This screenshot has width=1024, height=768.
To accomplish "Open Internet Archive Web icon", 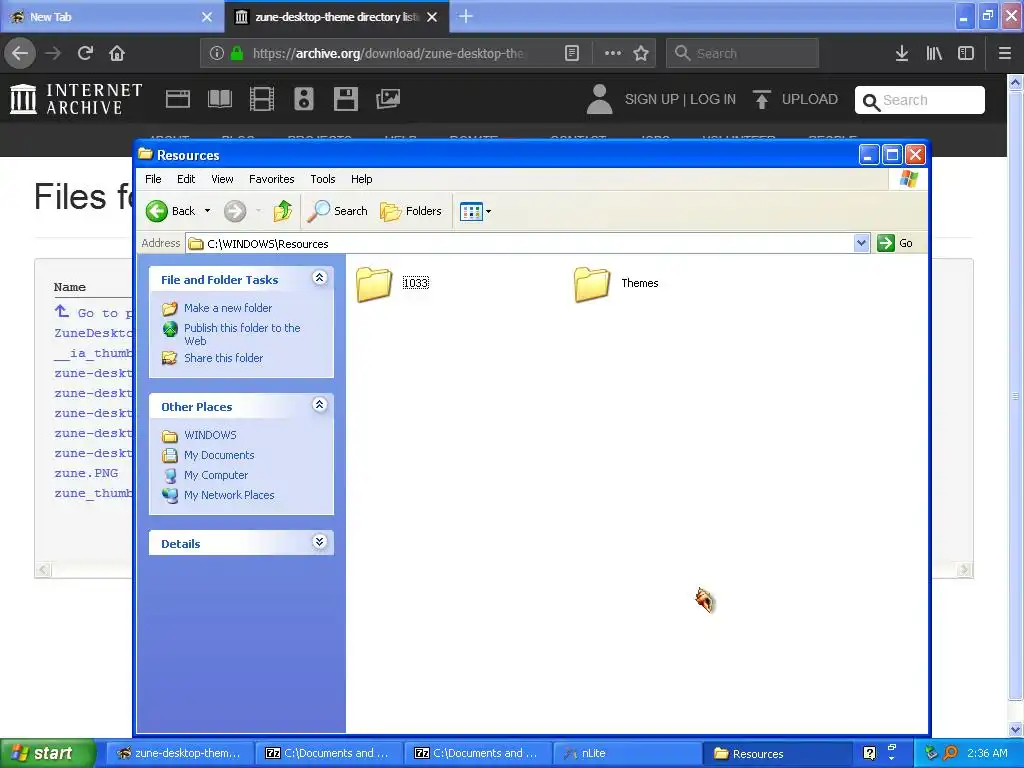I will click(x=178, y=99).
